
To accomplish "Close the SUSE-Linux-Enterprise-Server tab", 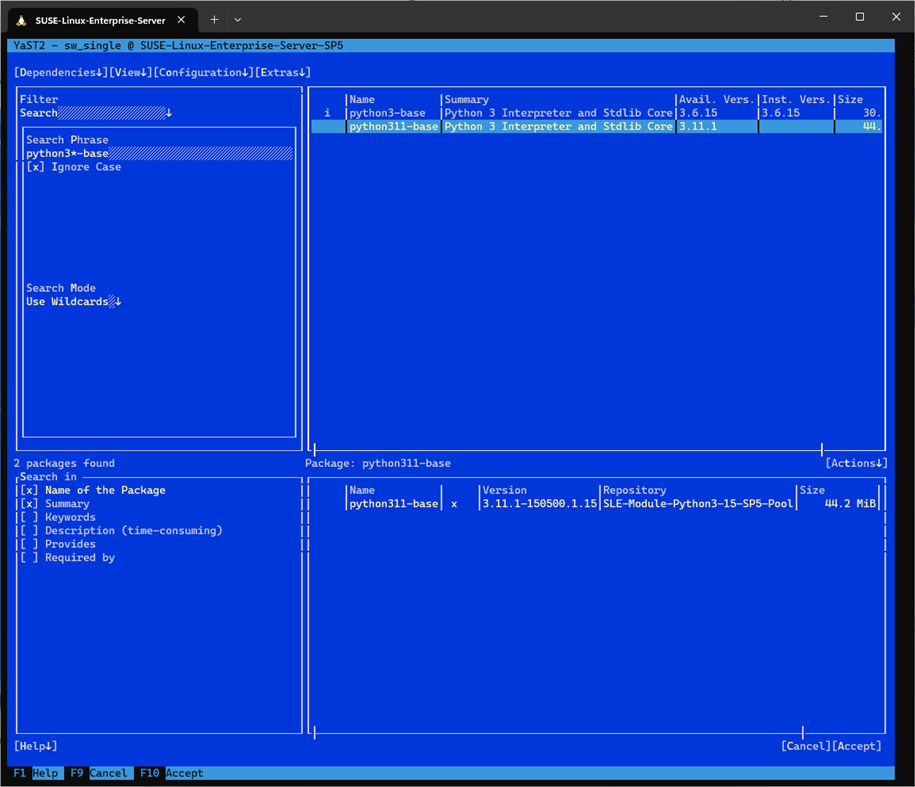I will pyautogui.click(x=181, y=20).
